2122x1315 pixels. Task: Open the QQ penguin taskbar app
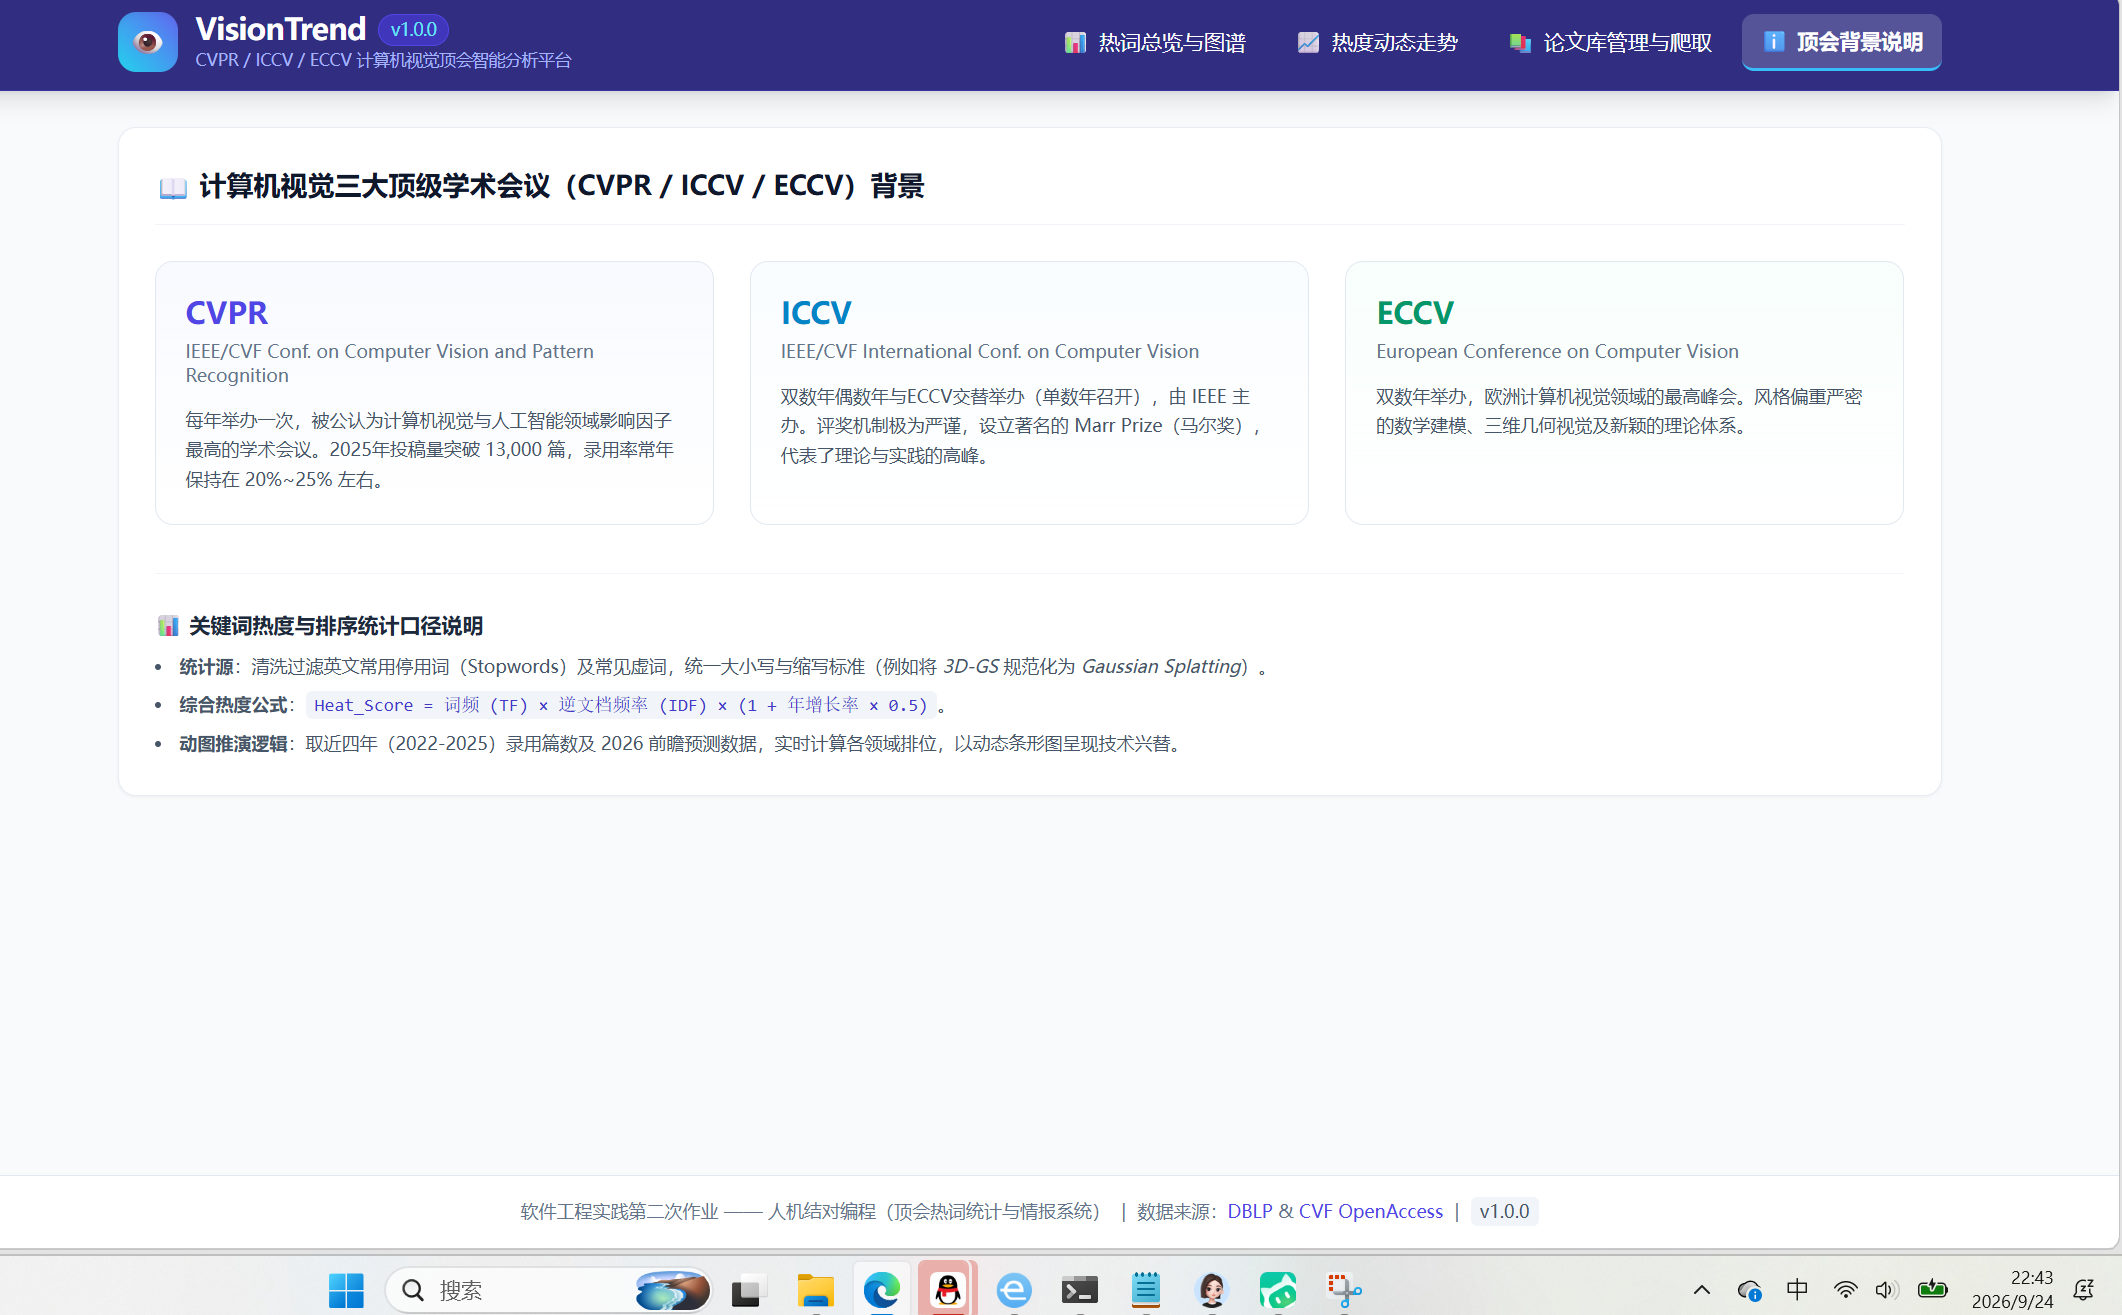[947, 1290]
